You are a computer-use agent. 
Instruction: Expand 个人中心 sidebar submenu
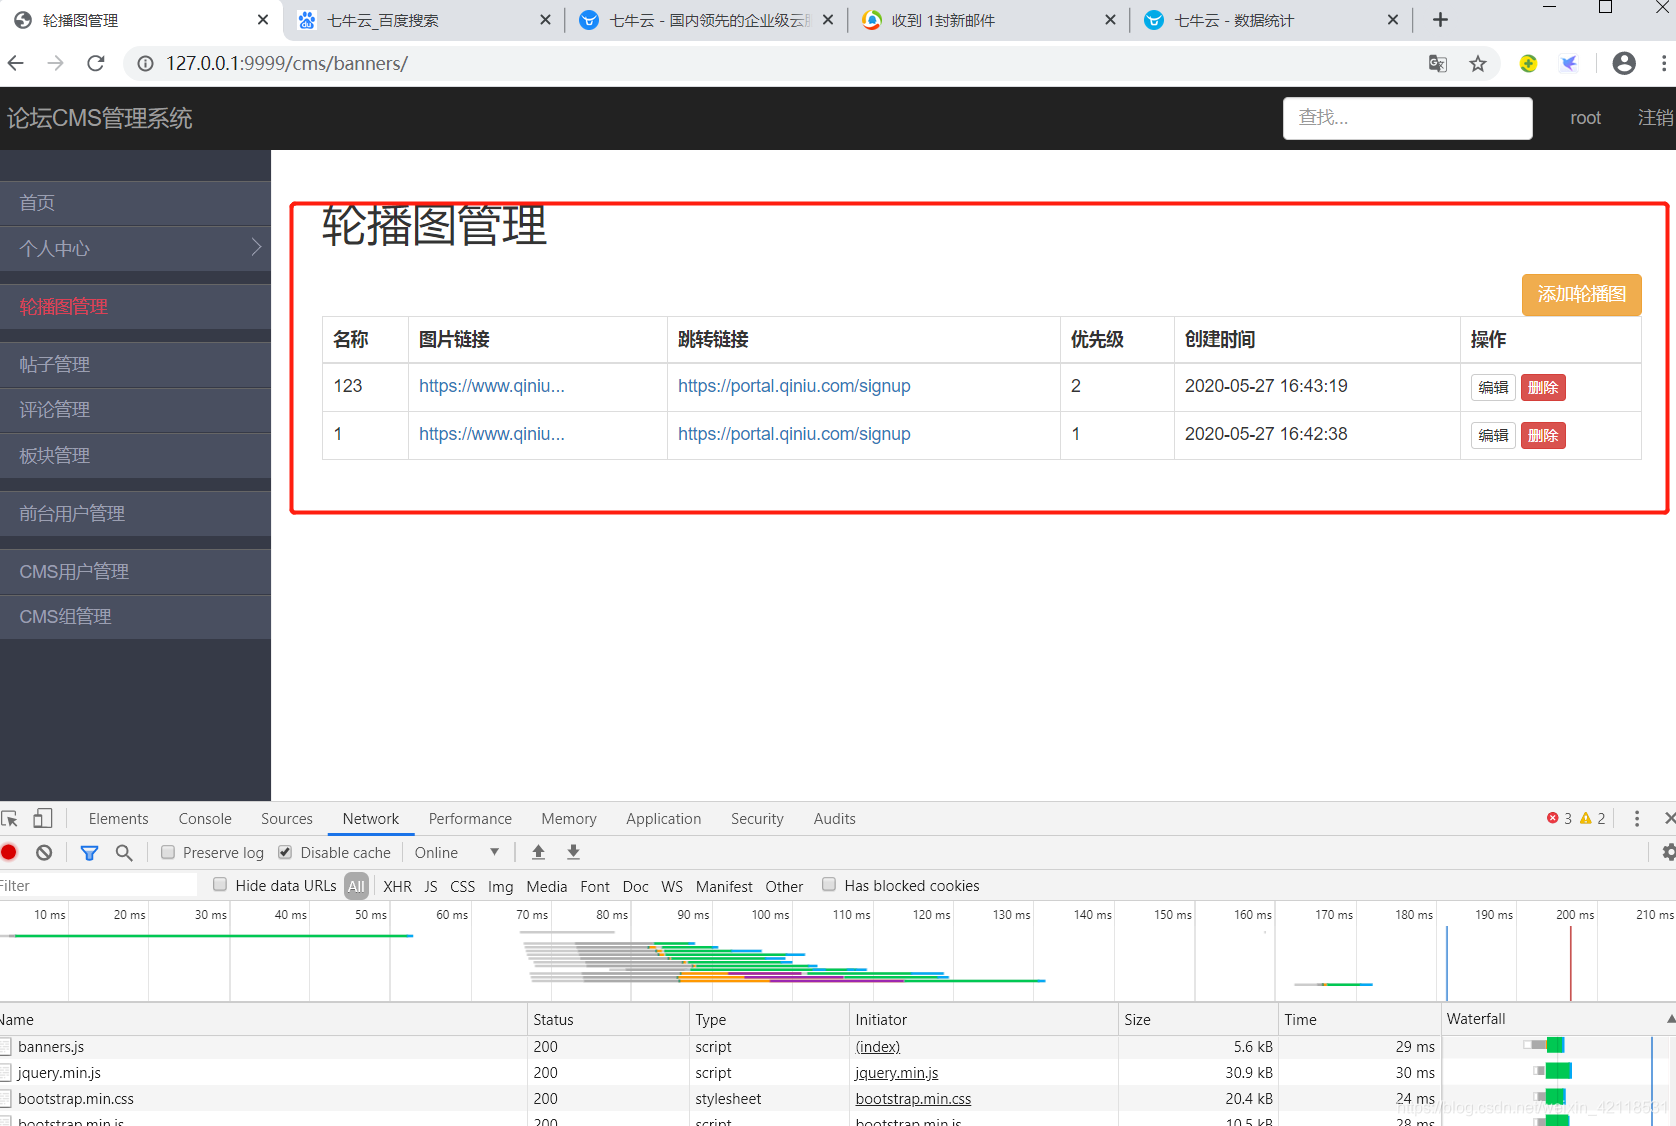coord(256,247)
